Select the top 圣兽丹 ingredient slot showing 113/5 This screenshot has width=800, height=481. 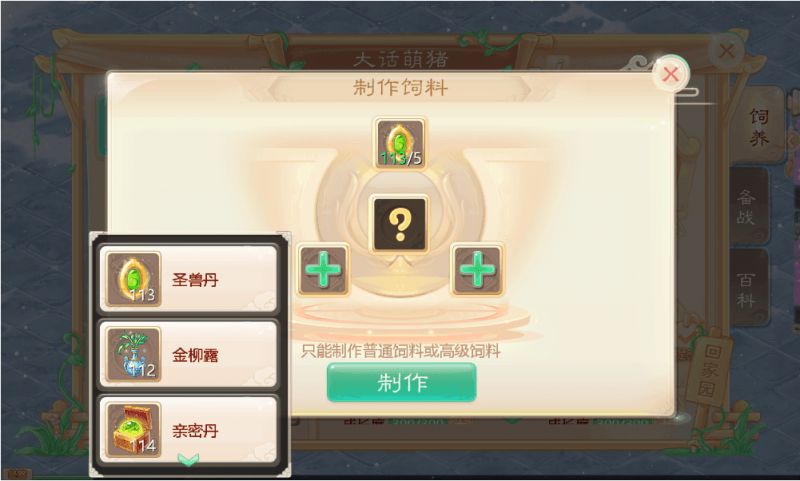coord(400,143)
